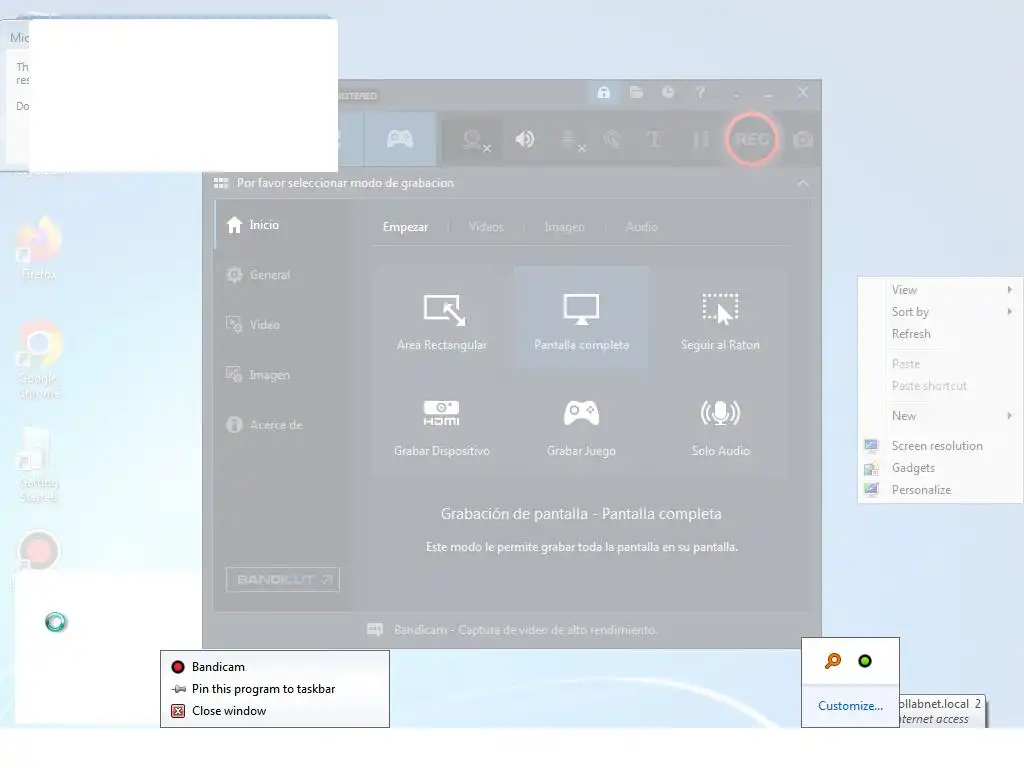Toggle the webcam overlay icon
Screen dimensions: 1024x768
476,140
